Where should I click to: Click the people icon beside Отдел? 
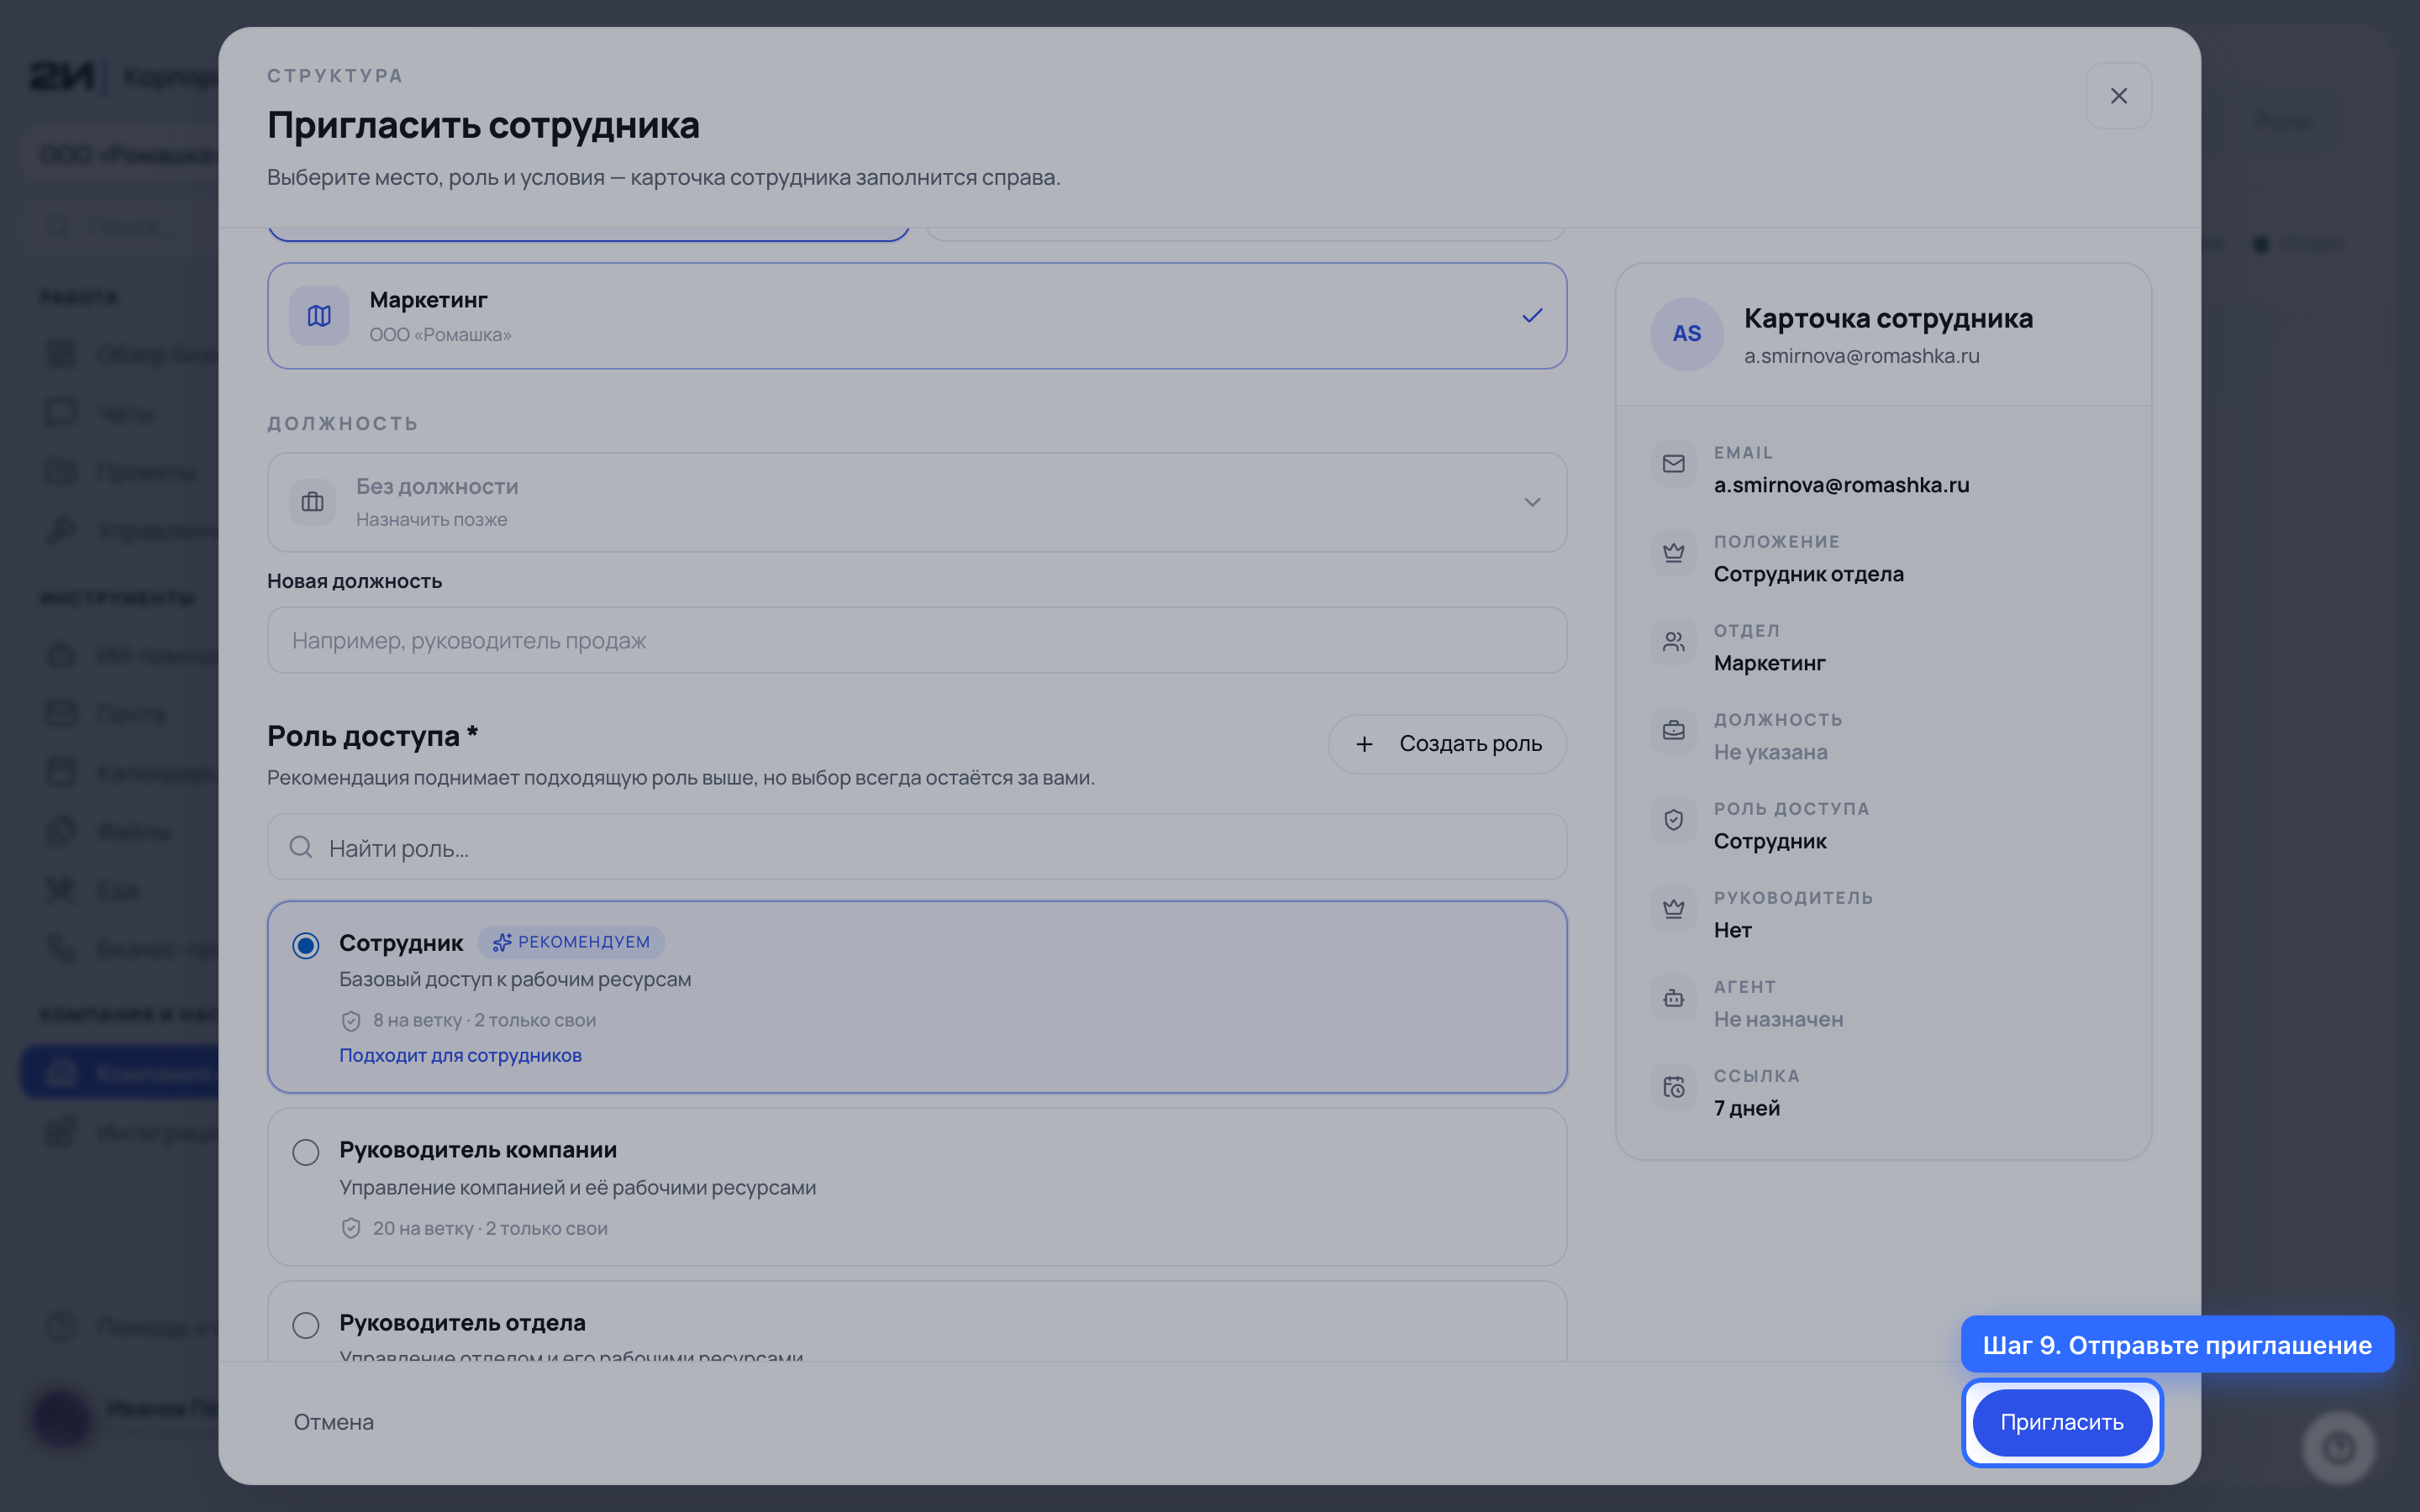pos(1674,642)
